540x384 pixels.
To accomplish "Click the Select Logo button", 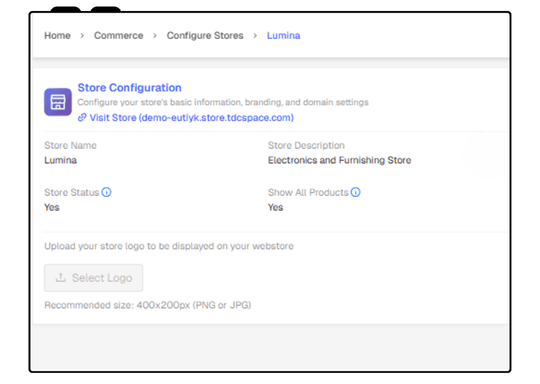I will pyautogui.click(x=93, y=278).
